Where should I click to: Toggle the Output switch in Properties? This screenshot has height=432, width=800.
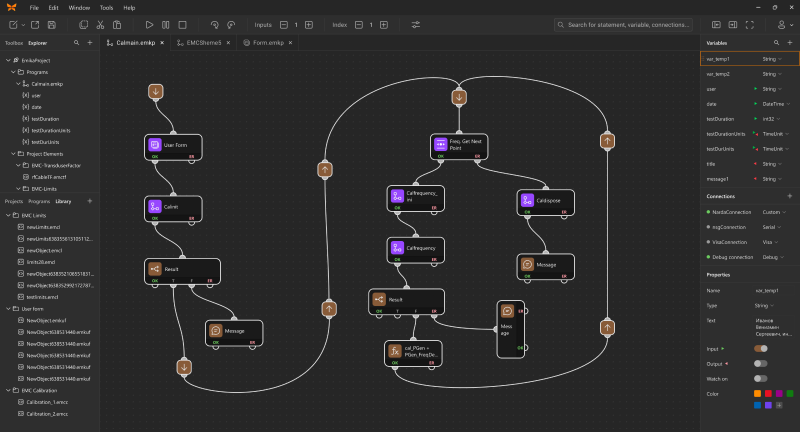[x=762, y=363]
